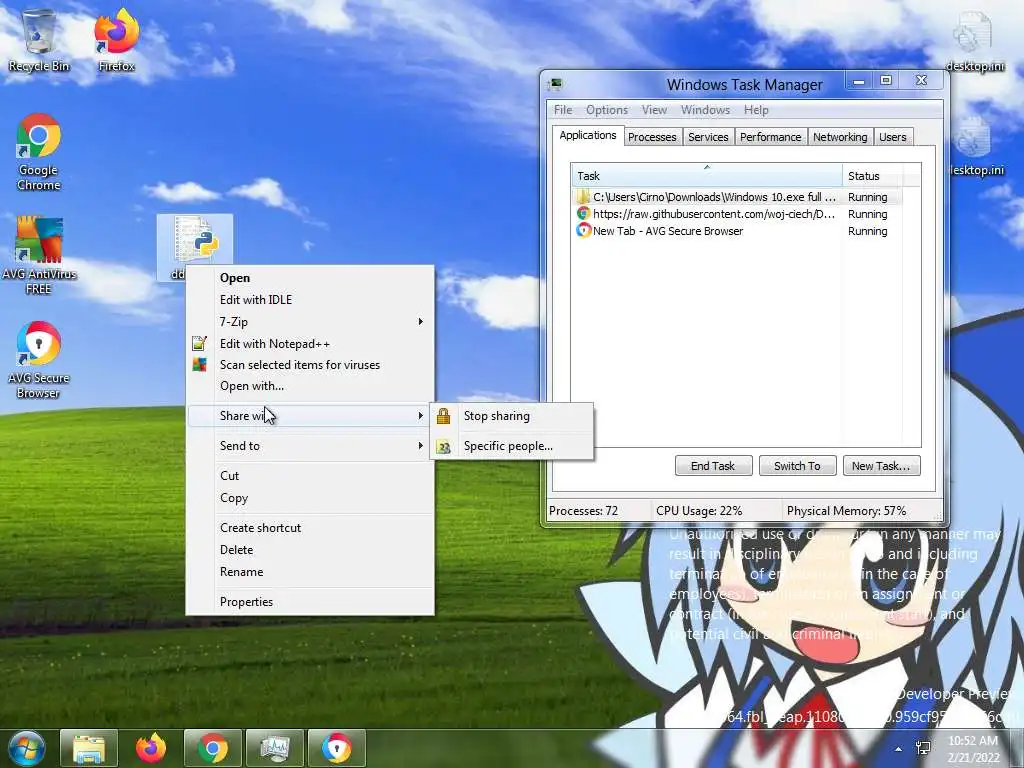Image resolution: width=1024 pixels, height=768 pixels.
Task: Expand the Share with submenu
Action: (x=310, y=416)
